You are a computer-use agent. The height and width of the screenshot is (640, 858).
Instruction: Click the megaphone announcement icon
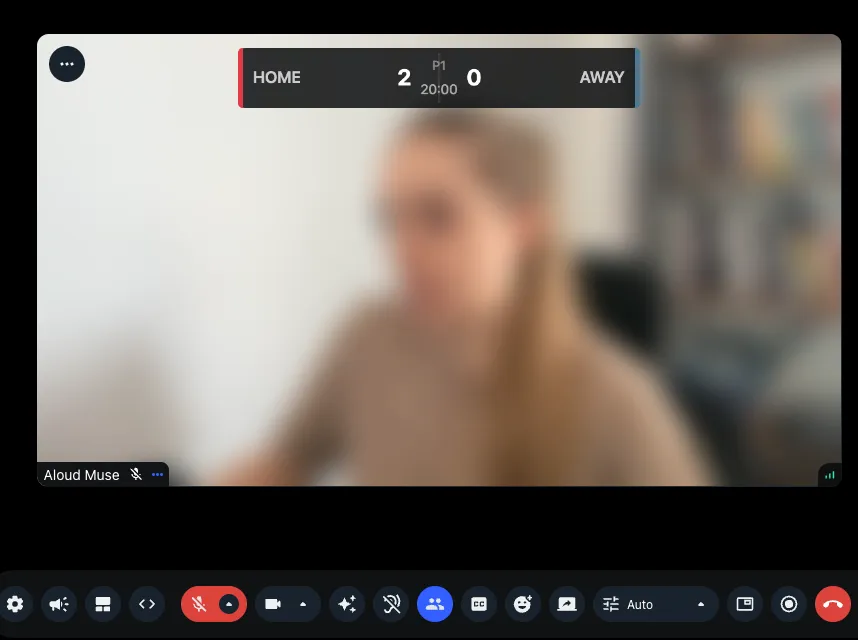click(59, 604)
